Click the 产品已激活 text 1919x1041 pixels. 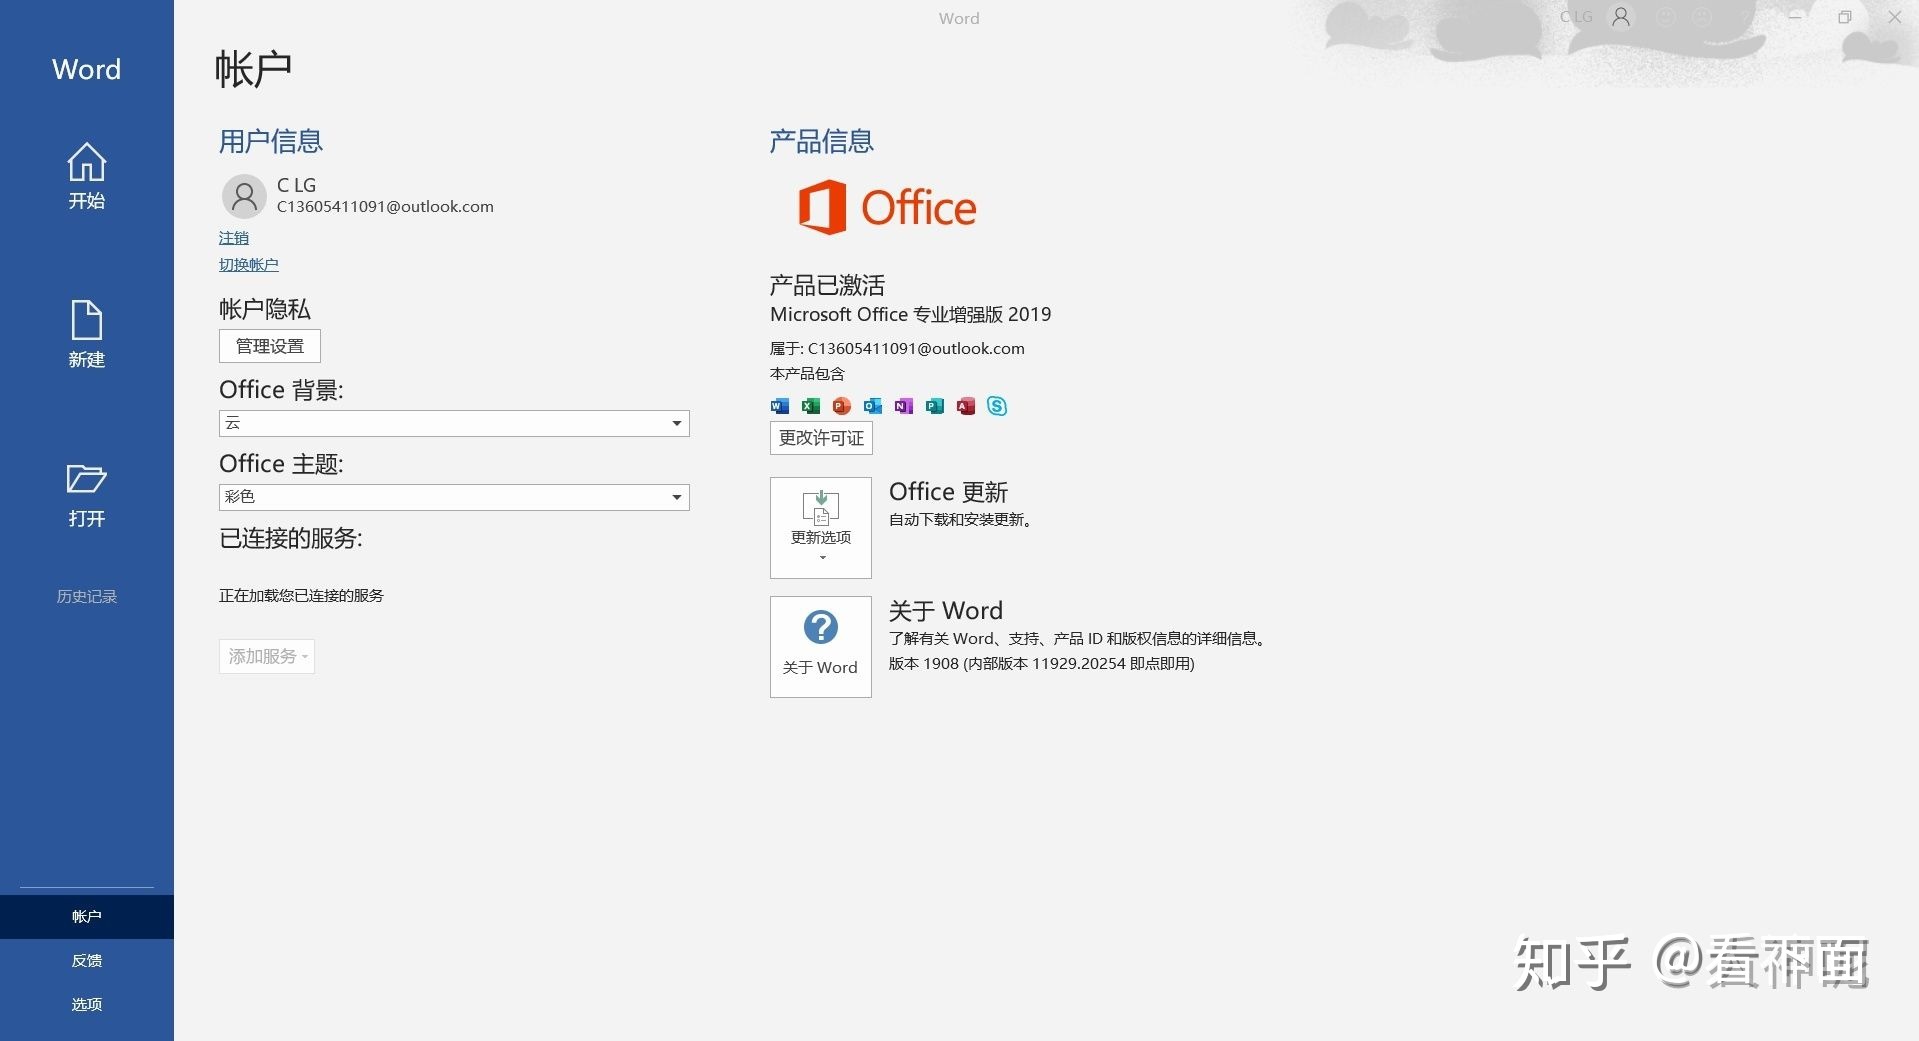pos(827,285)
